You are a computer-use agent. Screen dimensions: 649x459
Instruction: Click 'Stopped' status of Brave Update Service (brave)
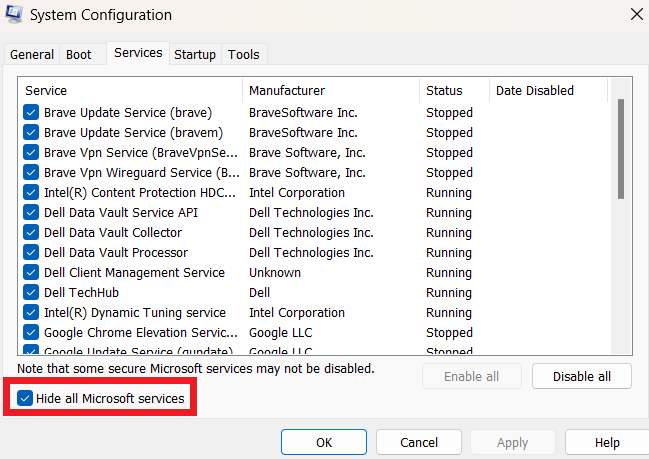(x=449, y=113)
